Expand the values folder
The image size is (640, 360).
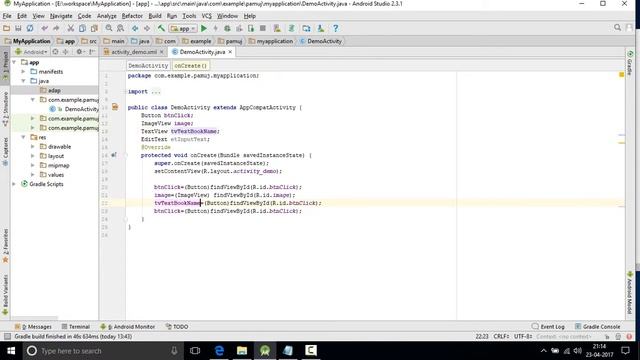(33, 175)
